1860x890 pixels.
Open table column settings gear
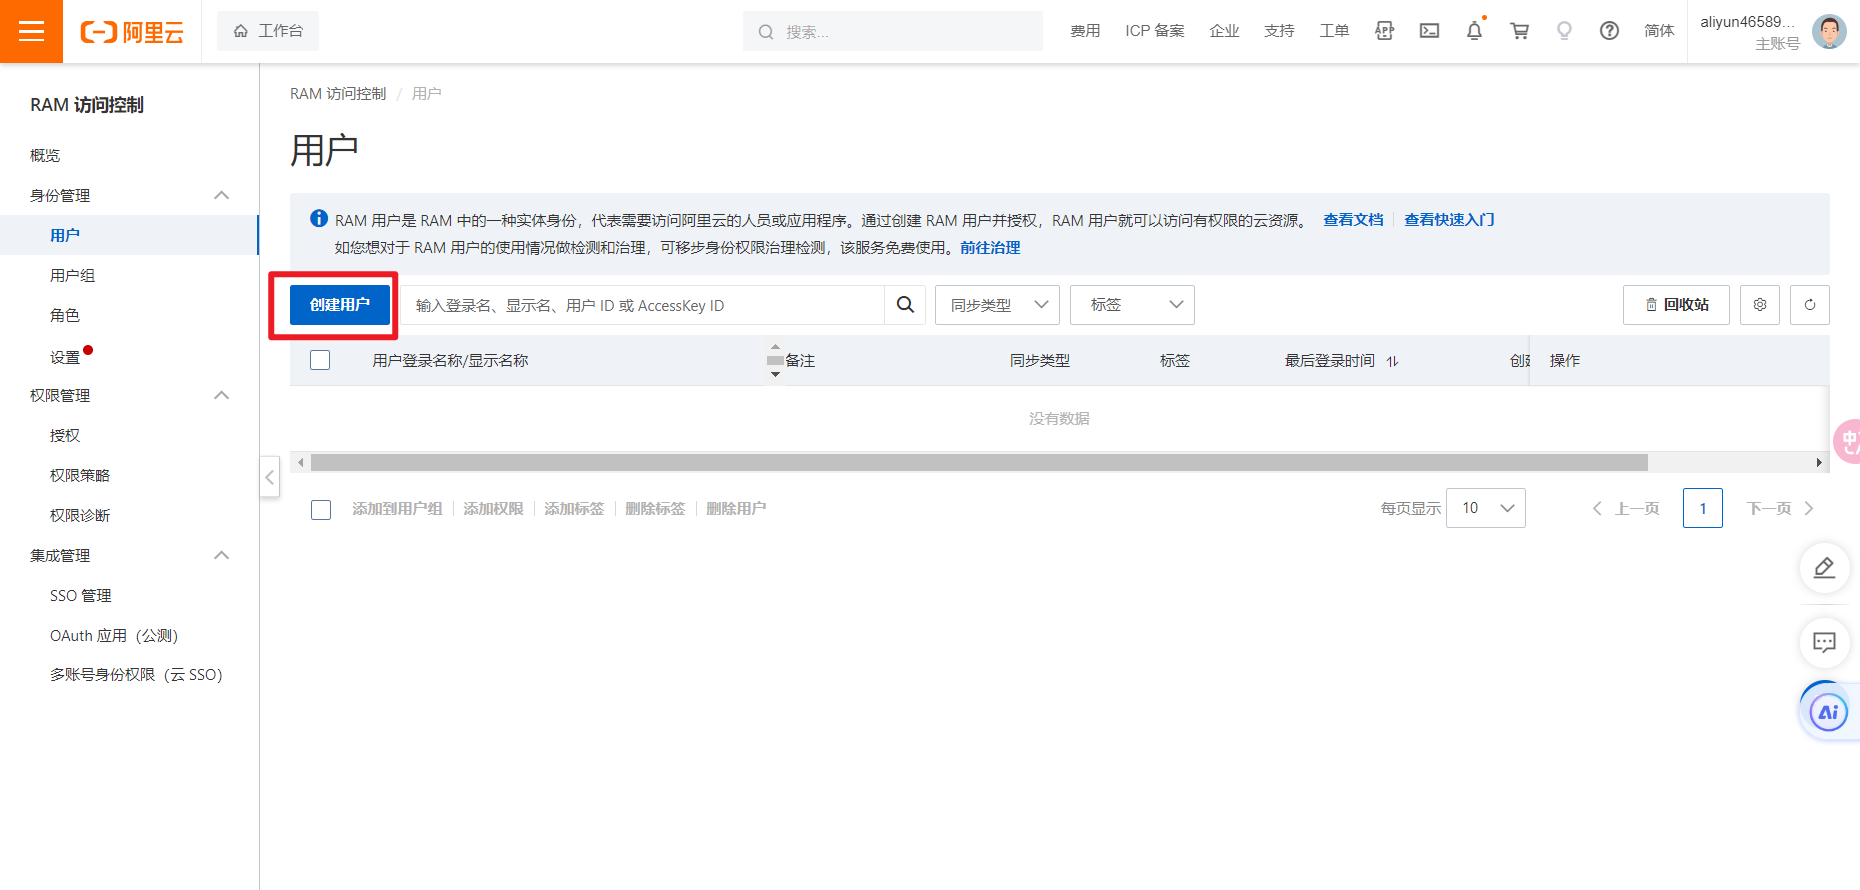1760,305
